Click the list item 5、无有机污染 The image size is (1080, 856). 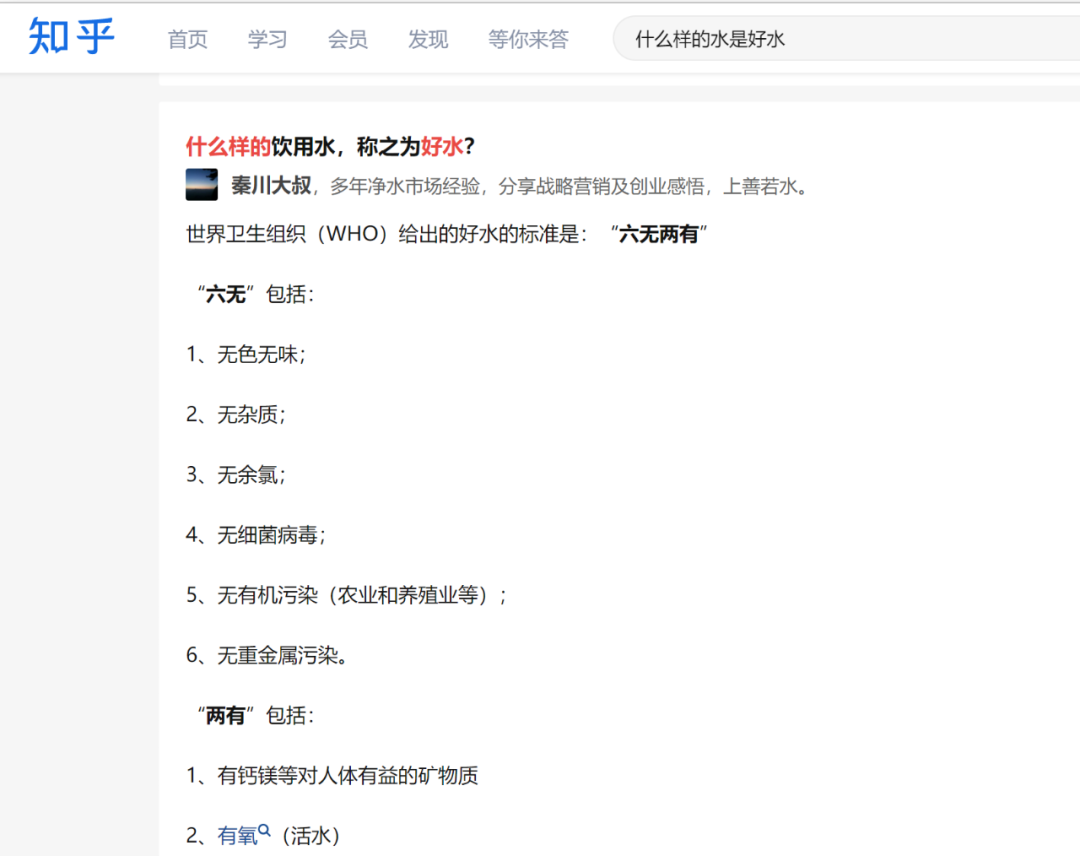346,595
